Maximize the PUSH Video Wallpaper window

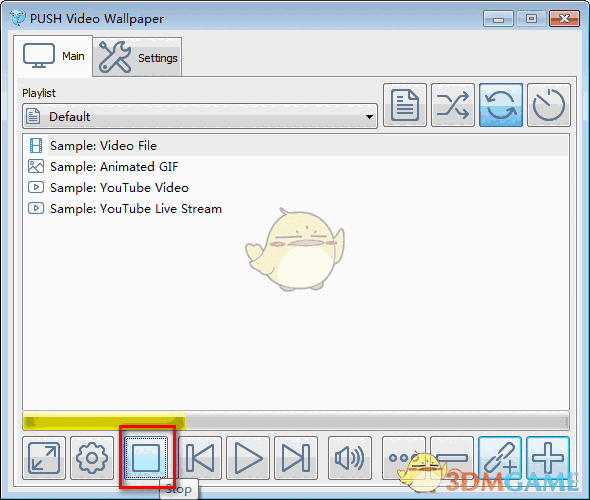click(531, 19)
